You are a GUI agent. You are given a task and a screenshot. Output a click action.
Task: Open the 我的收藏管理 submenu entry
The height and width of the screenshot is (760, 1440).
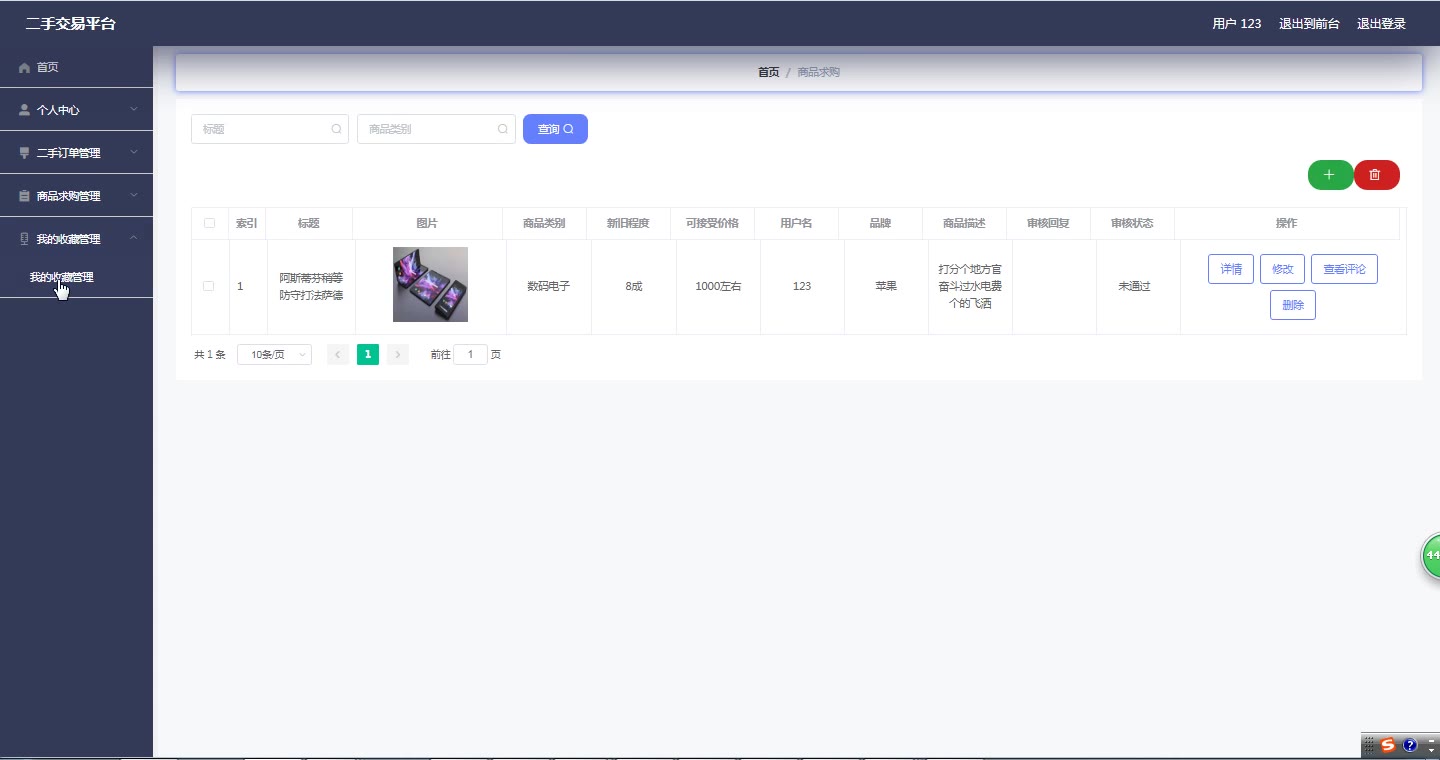pos(76,278)
